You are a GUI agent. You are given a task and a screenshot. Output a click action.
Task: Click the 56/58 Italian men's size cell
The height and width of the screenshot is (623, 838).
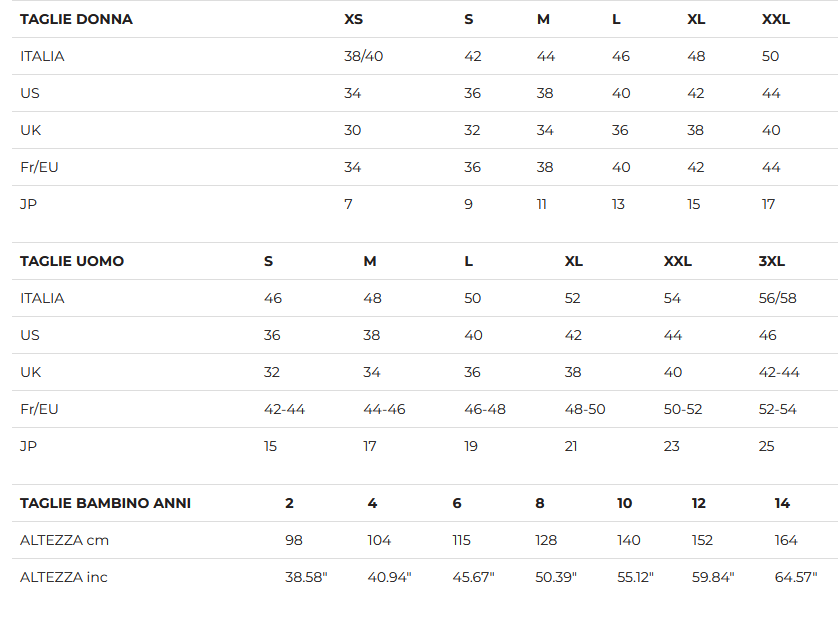[x=778, y=298]
